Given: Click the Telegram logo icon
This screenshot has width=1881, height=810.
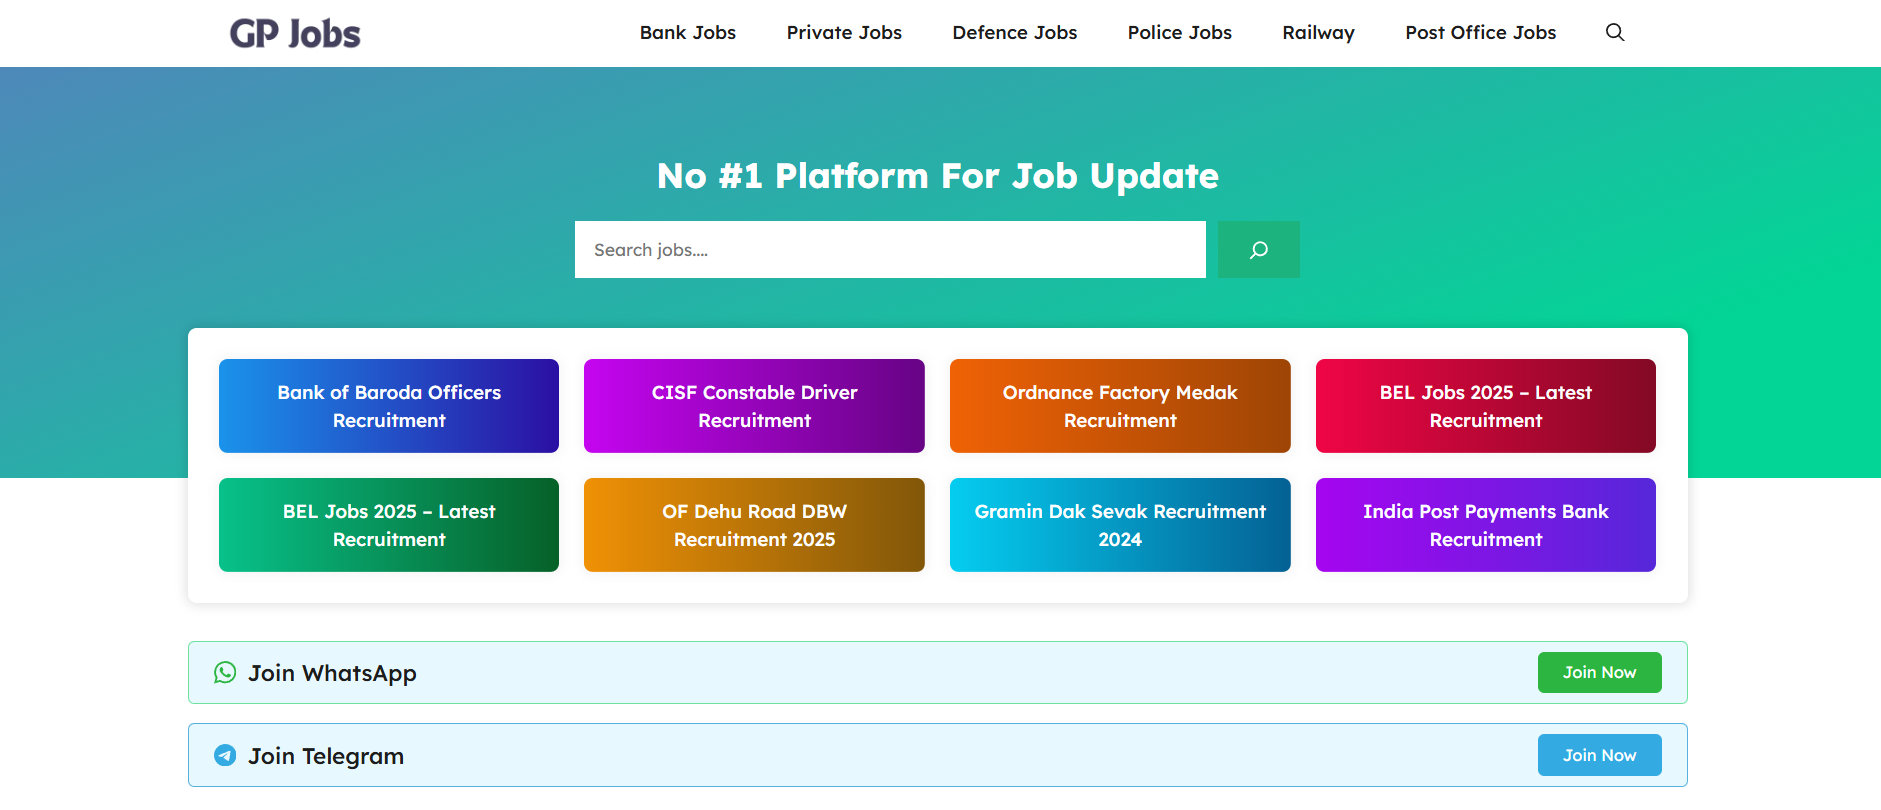Looking at the screenshot, I should pos(225,756).
